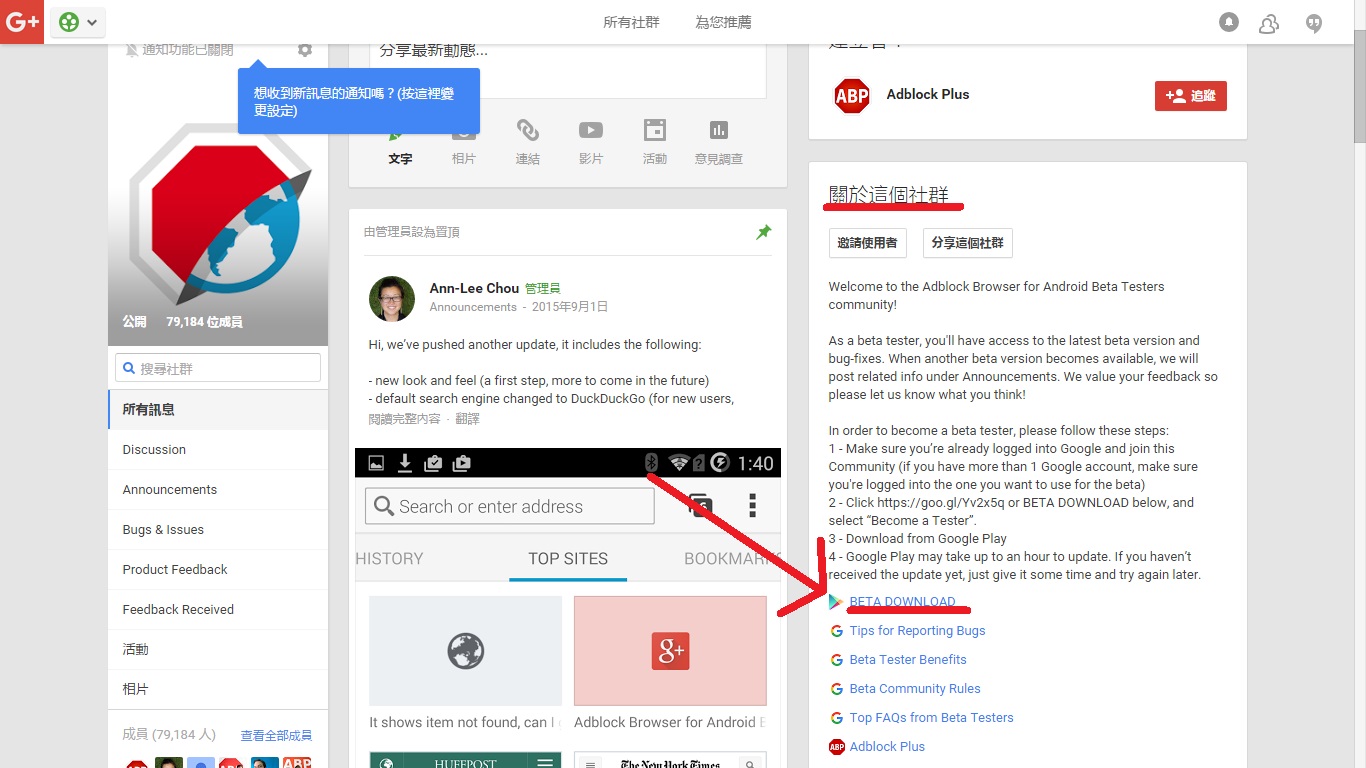
Task: Click the Google icon beside Tips for Reporting Bugs
Action: pos(836,631)
